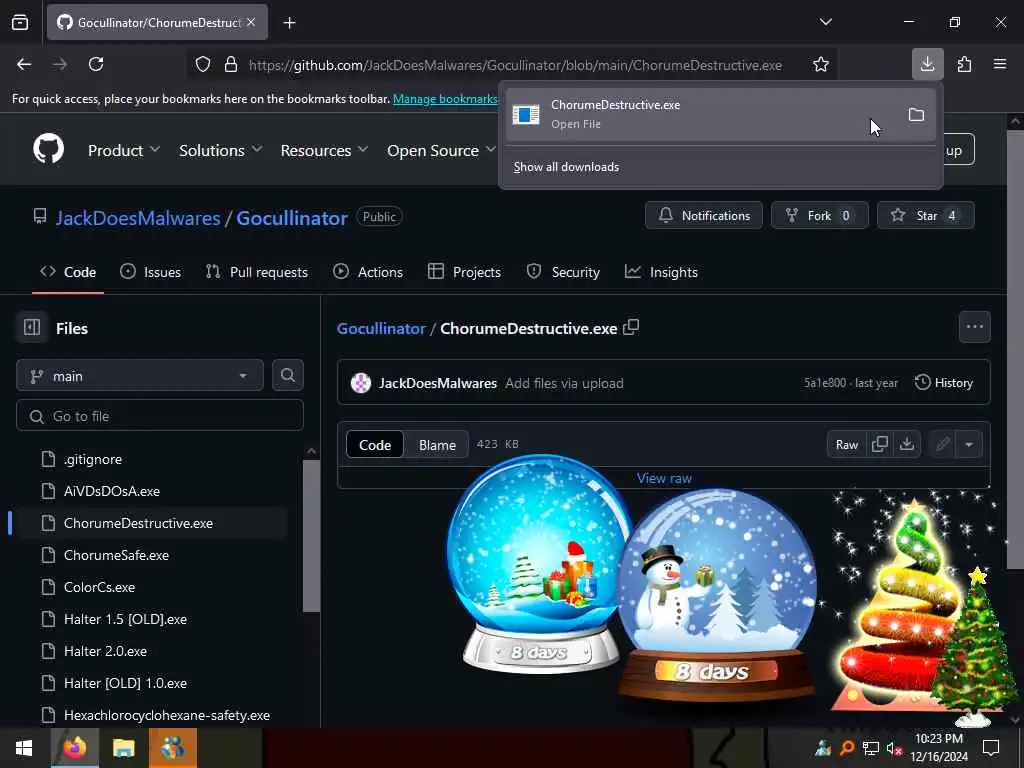
Task: Open the Insights tab
Action: pyautogui.click(x=661, y=272)
